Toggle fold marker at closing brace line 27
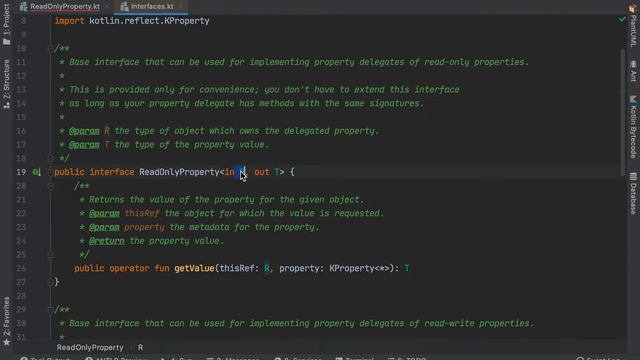 click(50, 282)
